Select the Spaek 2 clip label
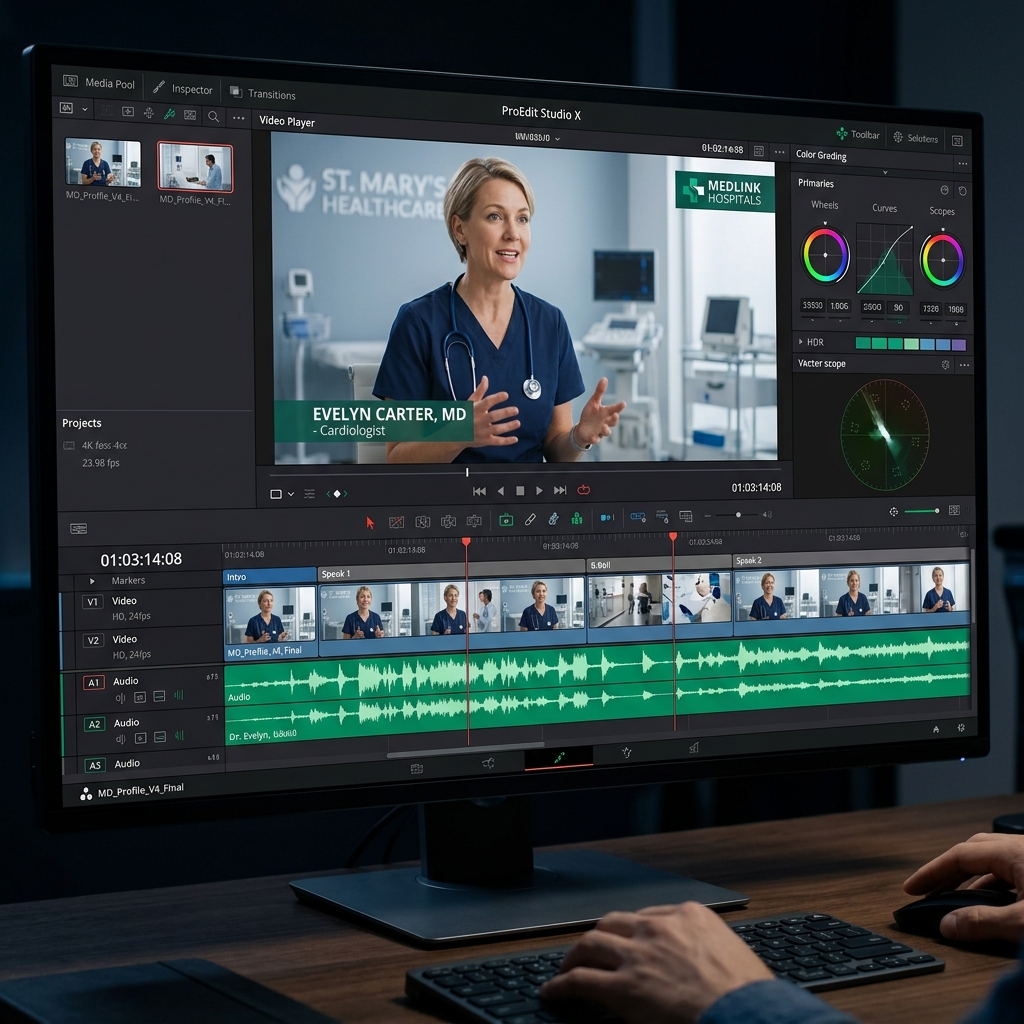This screenshot has height=1024, width=1024. coord(748,560)
